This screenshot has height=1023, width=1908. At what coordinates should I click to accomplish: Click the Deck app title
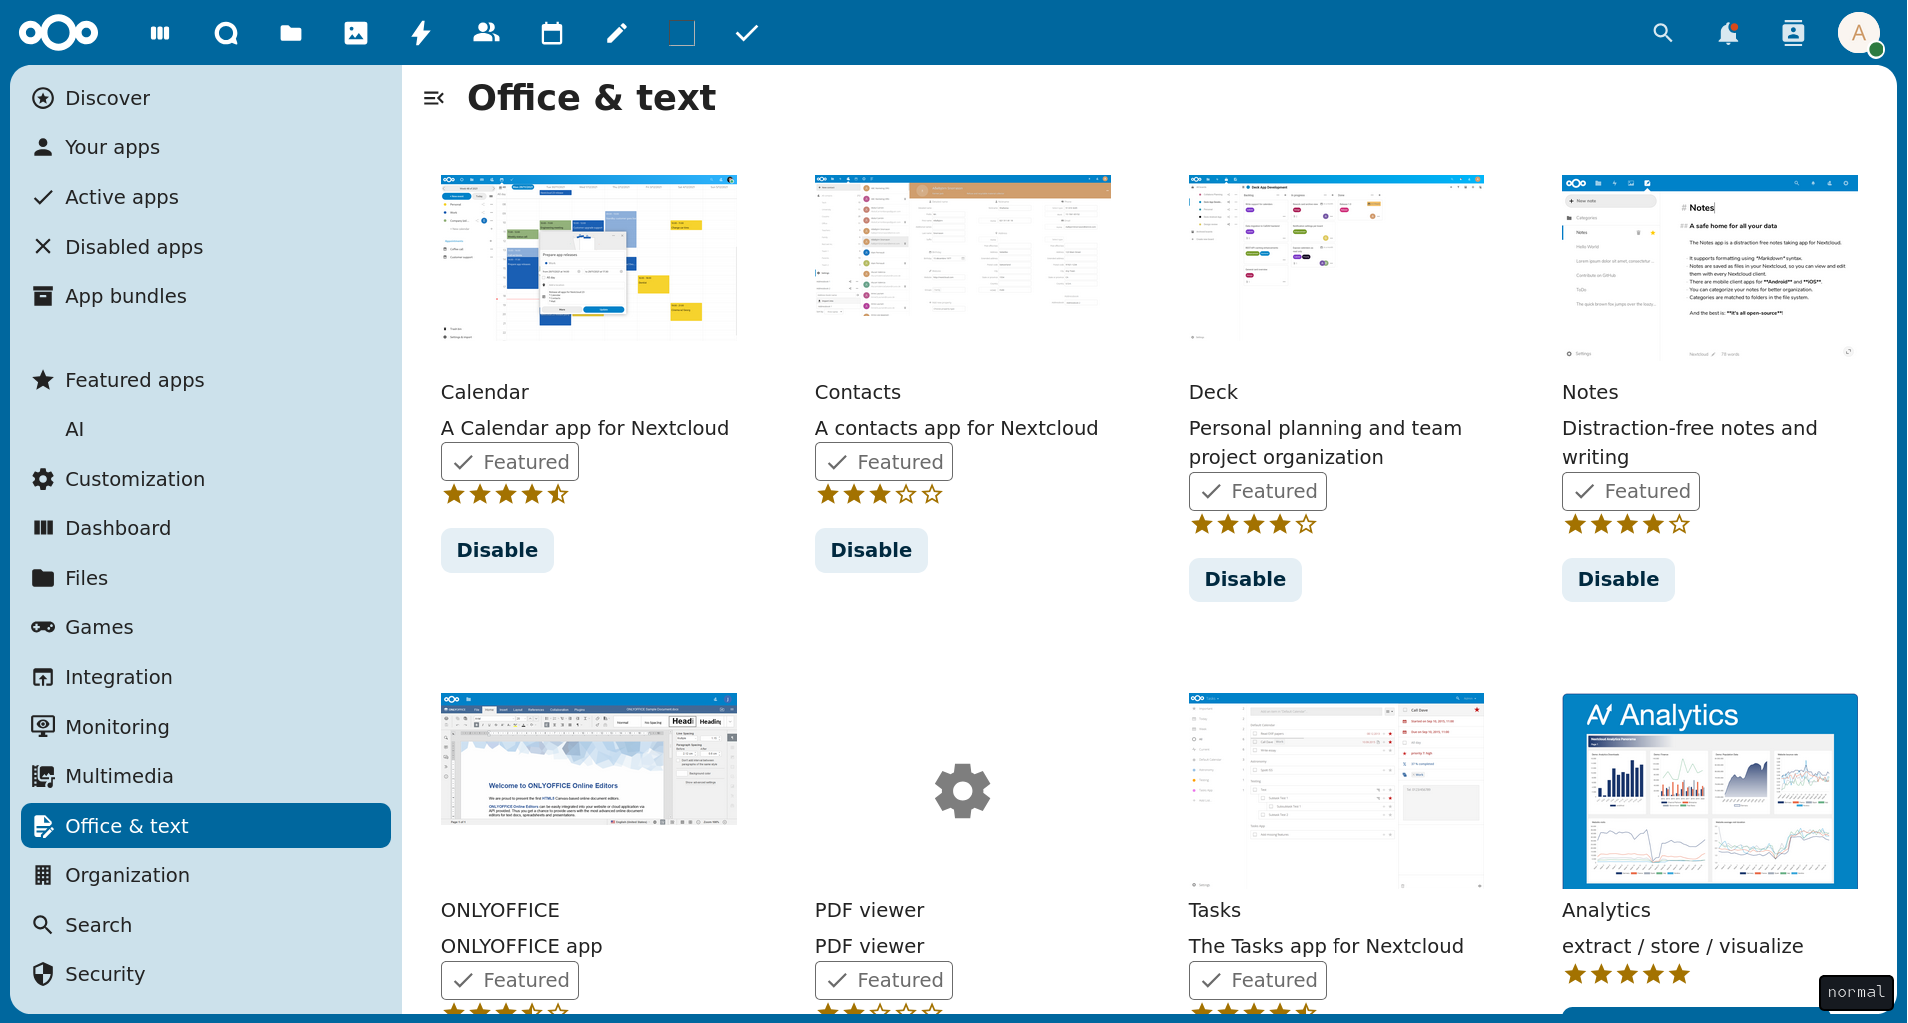tap(1213, 392)
